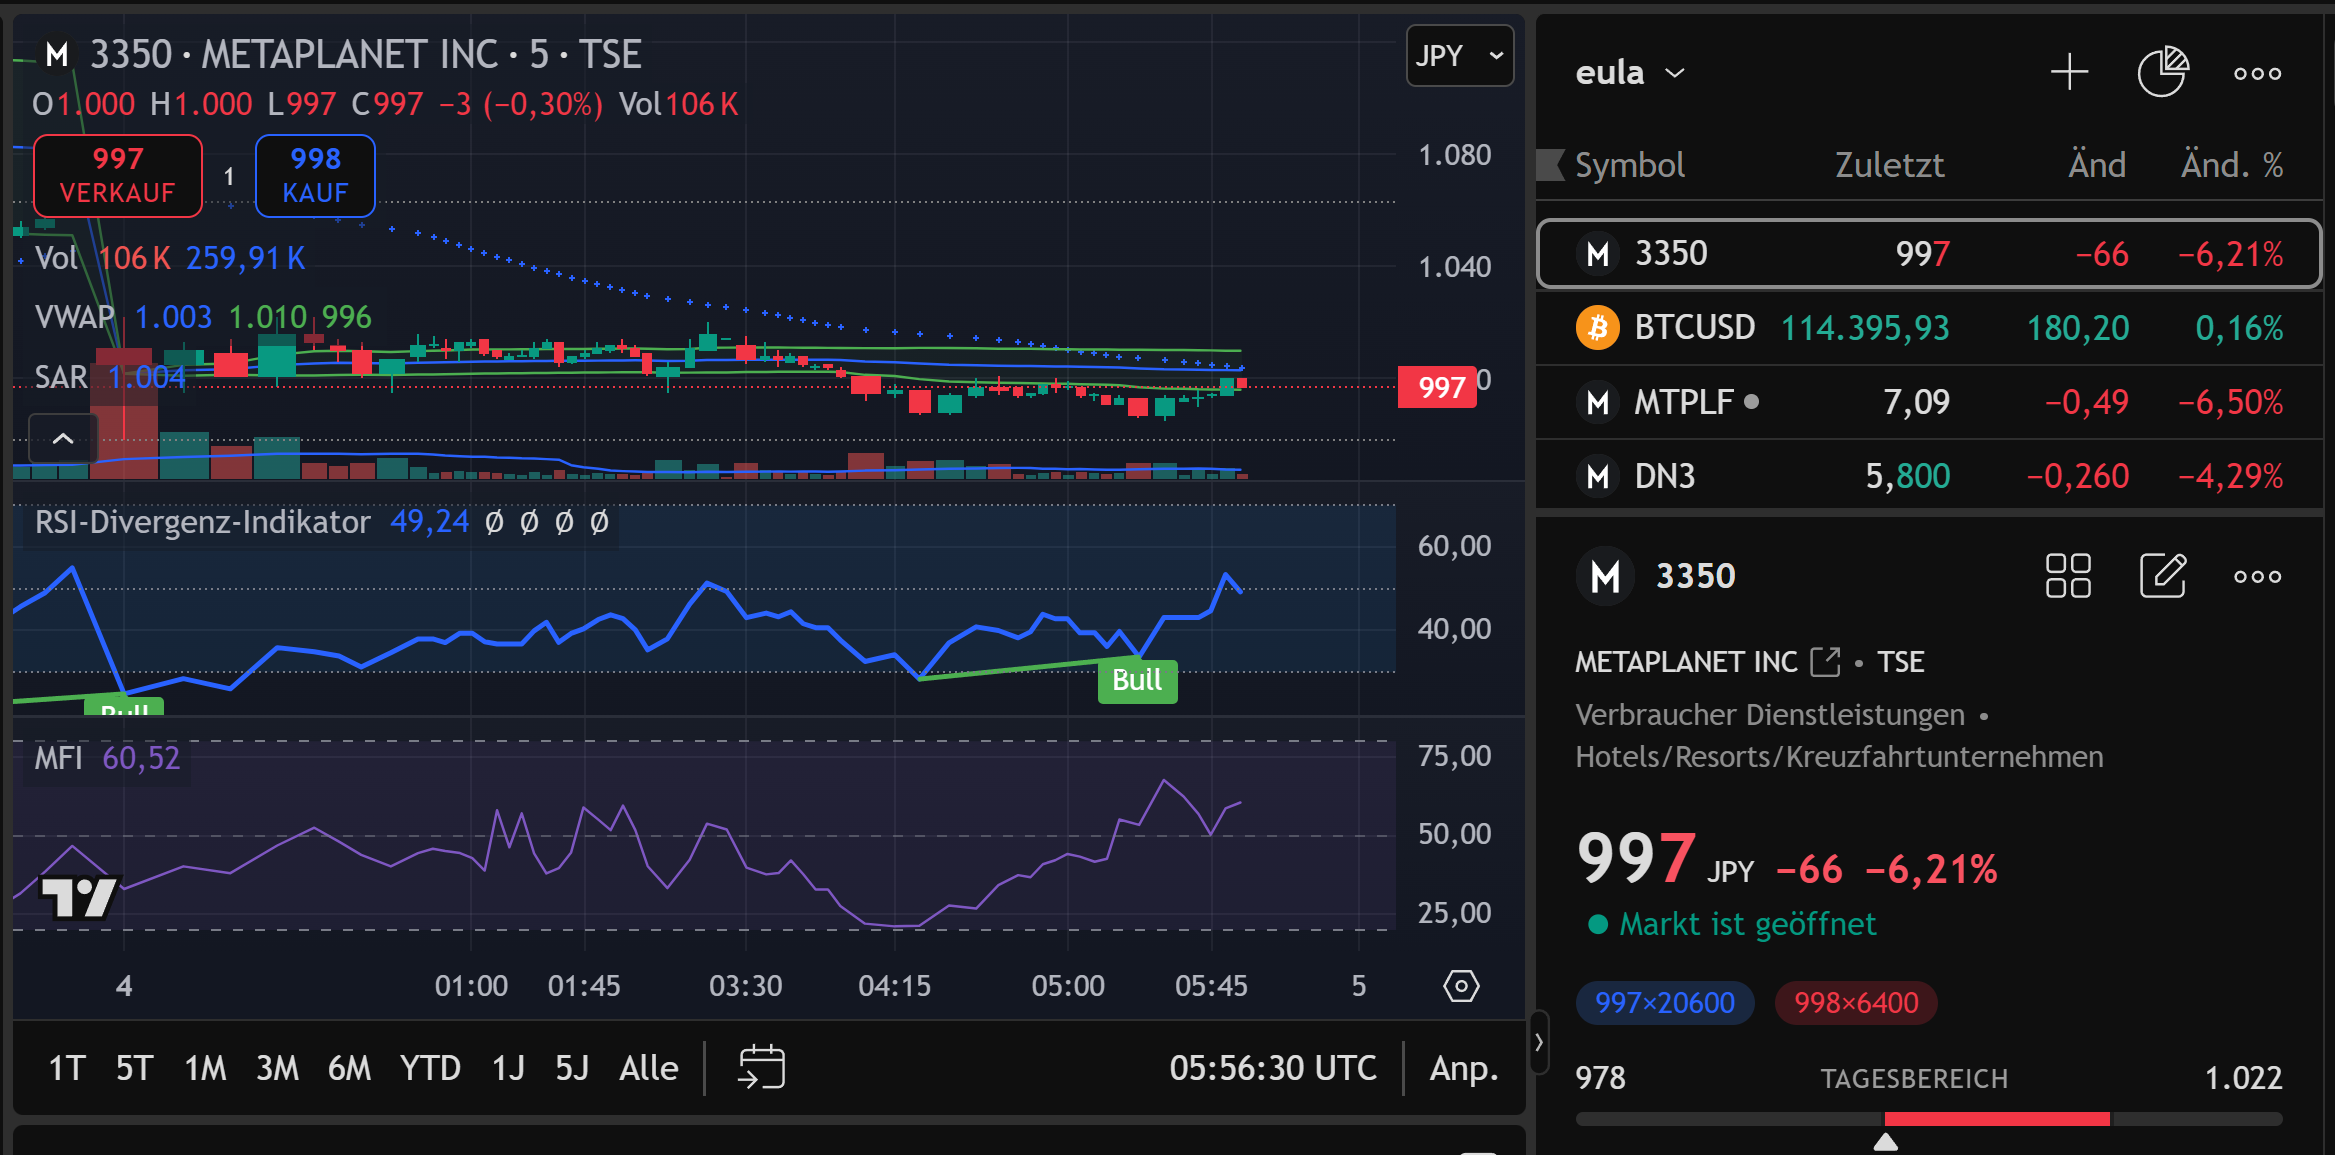Click the RSI-Divergenz-Indikator legend label
Viewport: 2335px width, 1155px height.
click(202, 522)
